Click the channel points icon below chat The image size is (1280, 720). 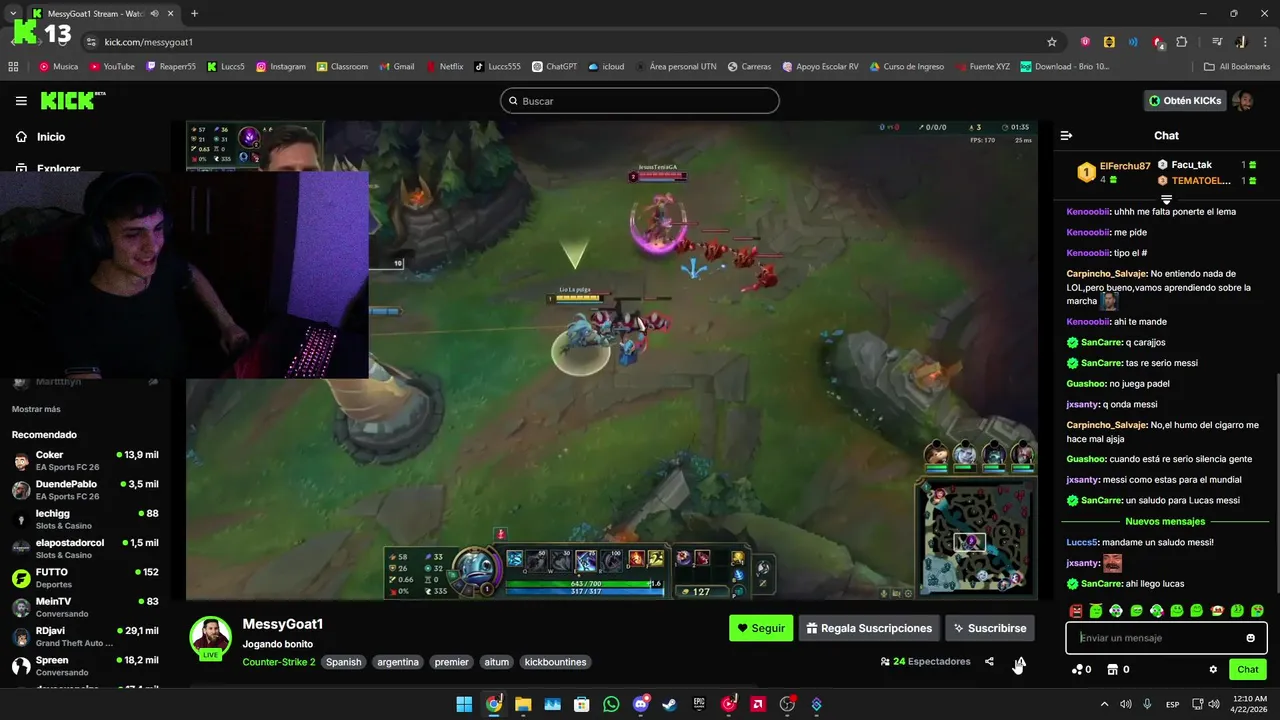(1076, 669)
